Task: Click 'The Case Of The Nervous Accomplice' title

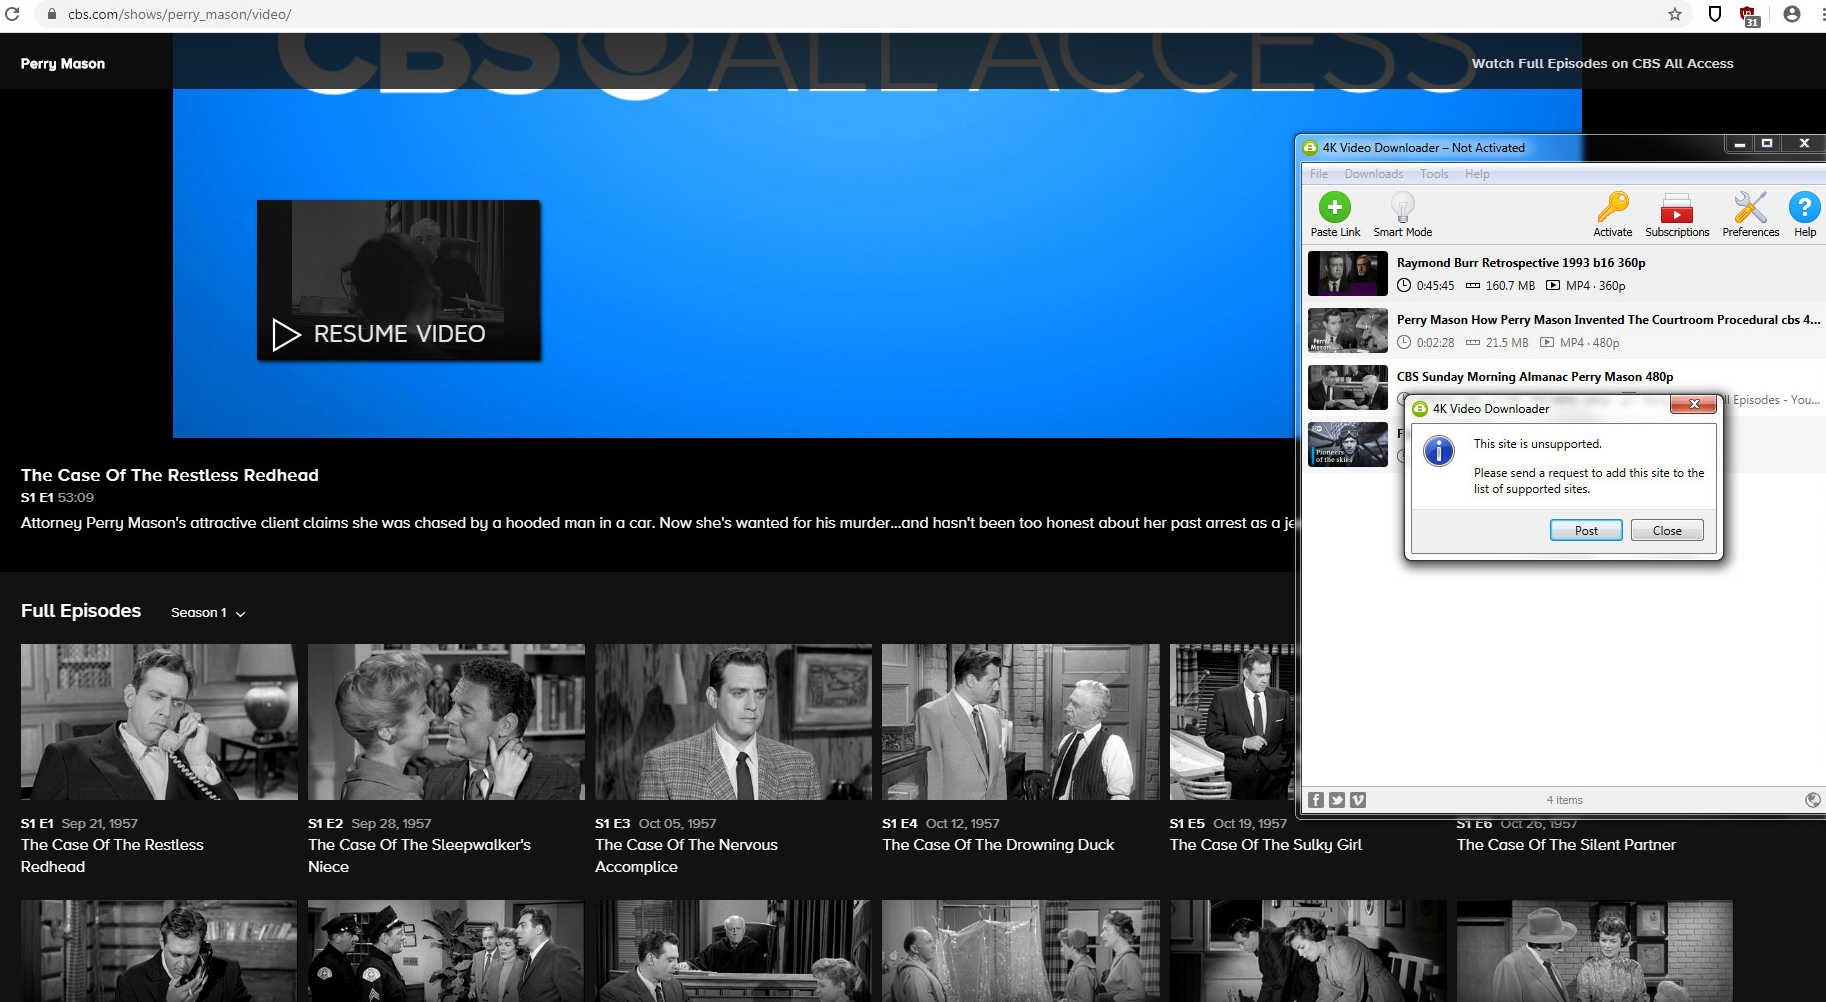Action: [x=686, y=856]
